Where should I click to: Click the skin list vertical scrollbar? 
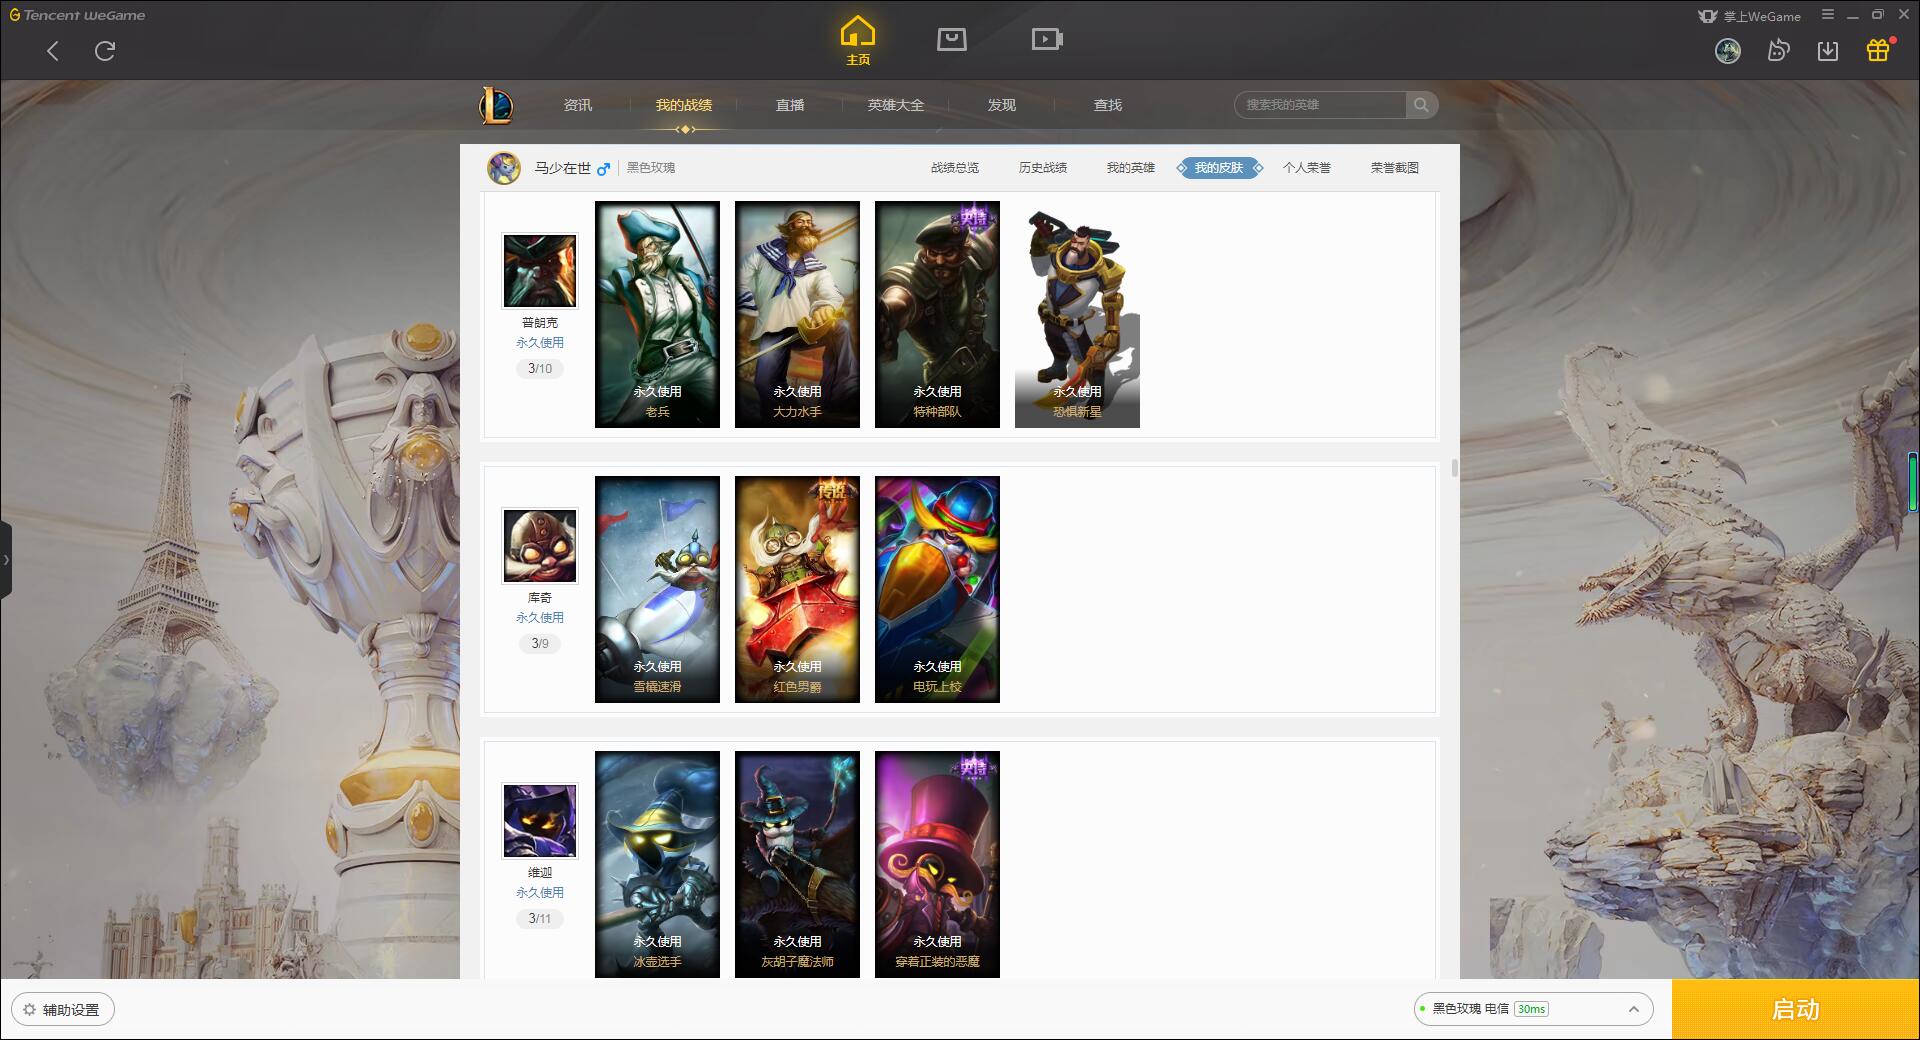tap(1454, 468)
